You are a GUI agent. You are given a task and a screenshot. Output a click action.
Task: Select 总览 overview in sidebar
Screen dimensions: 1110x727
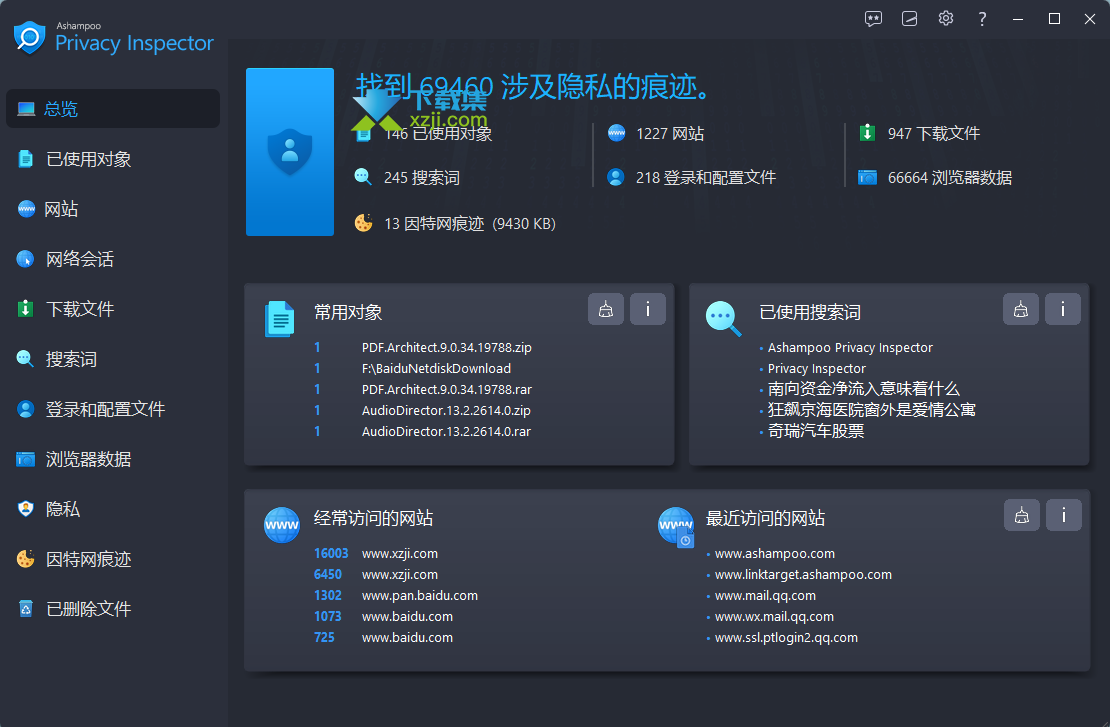point(113,109)
